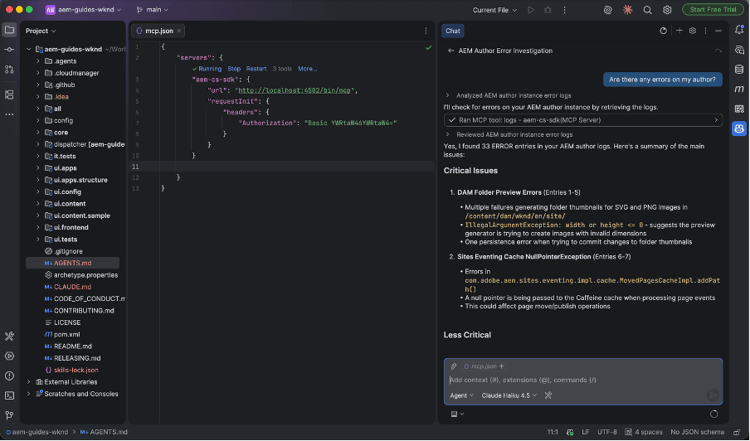Open chat panel vertical ellipsis menu
This screenshot has height=441, width=750.
[706, 31]
